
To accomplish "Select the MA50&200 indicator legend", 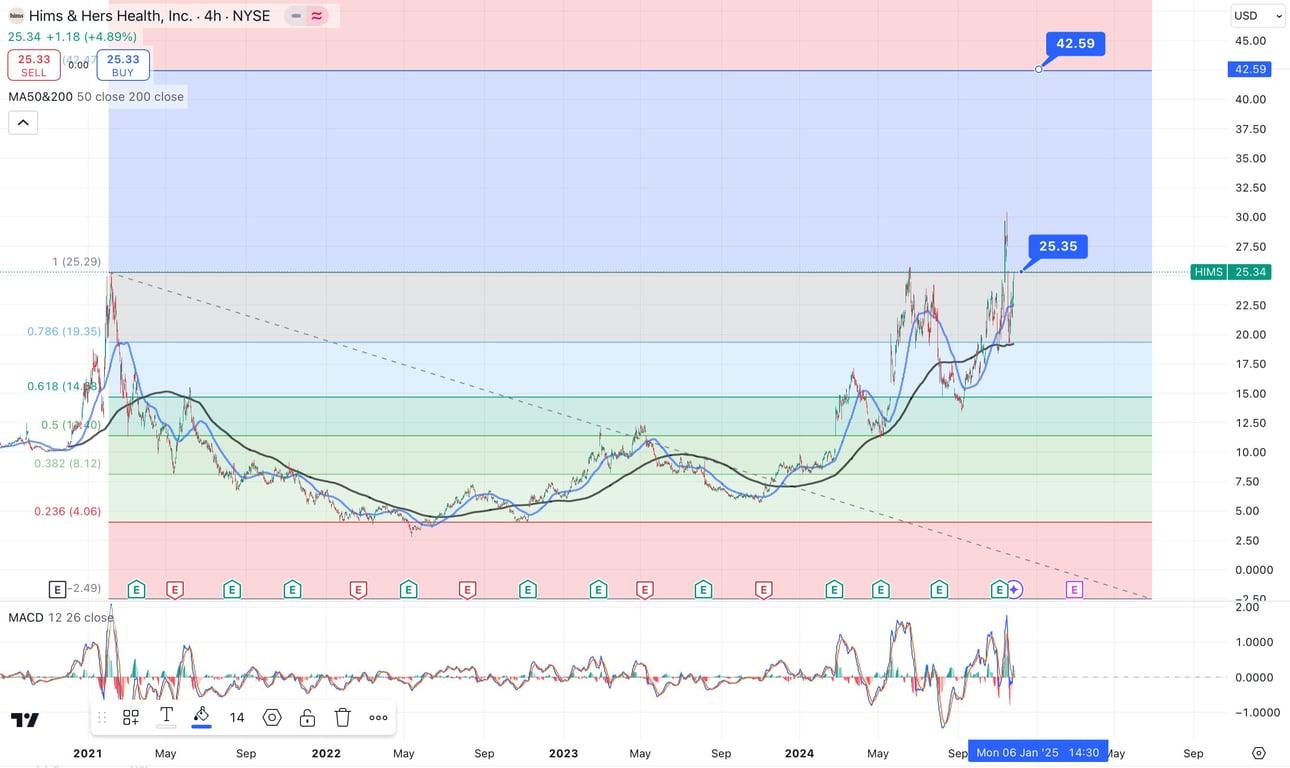I will pyautogui.click(x=96, y=97).
